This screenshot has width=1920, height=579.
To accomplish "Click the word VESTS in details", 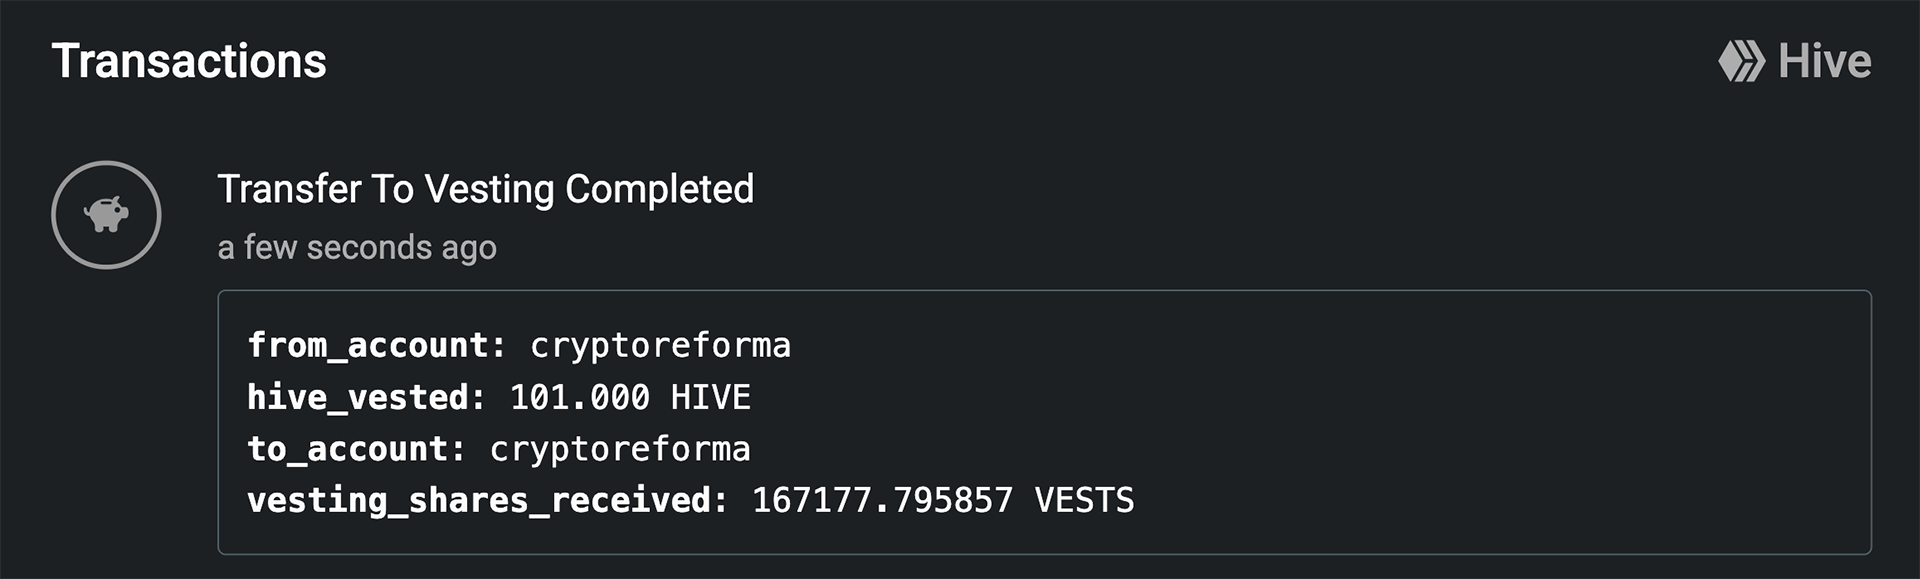I will 1084,500.
